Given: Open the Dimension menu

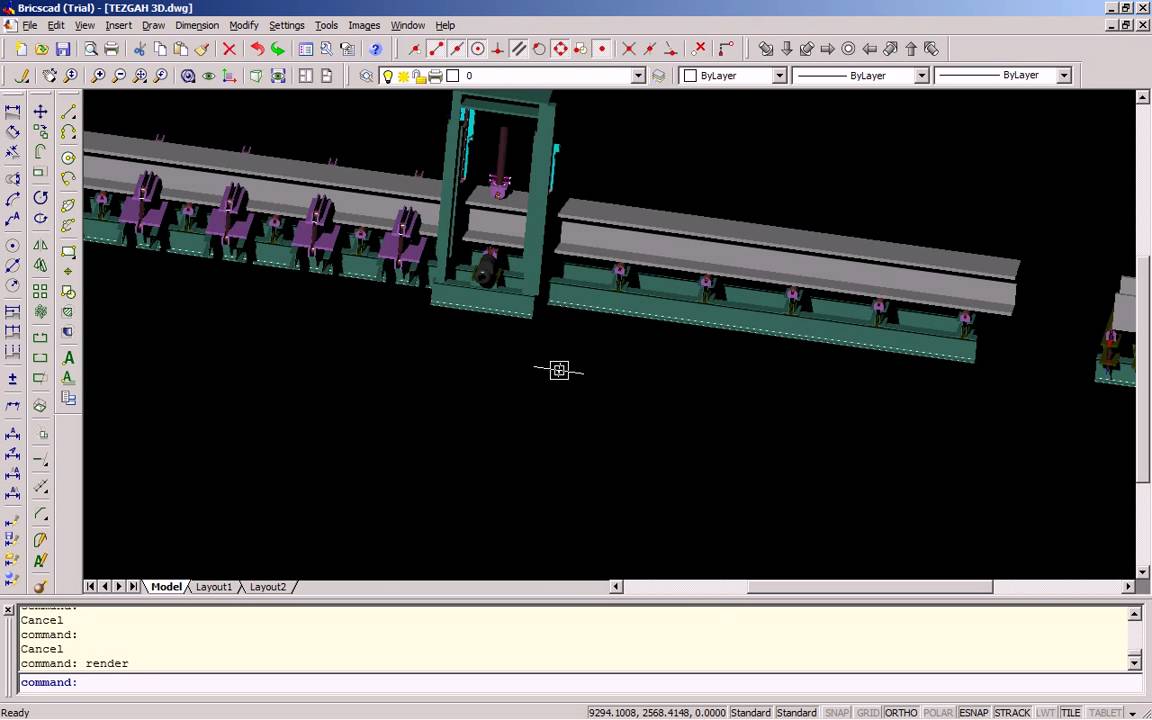Looking at the screenshot, I should coord(197,25).
